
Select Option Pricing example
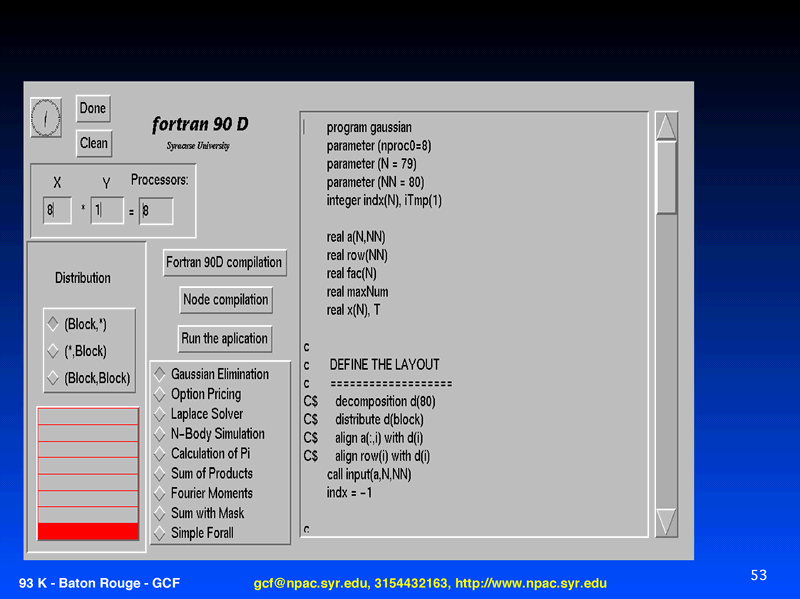click(x=198, y=394)
